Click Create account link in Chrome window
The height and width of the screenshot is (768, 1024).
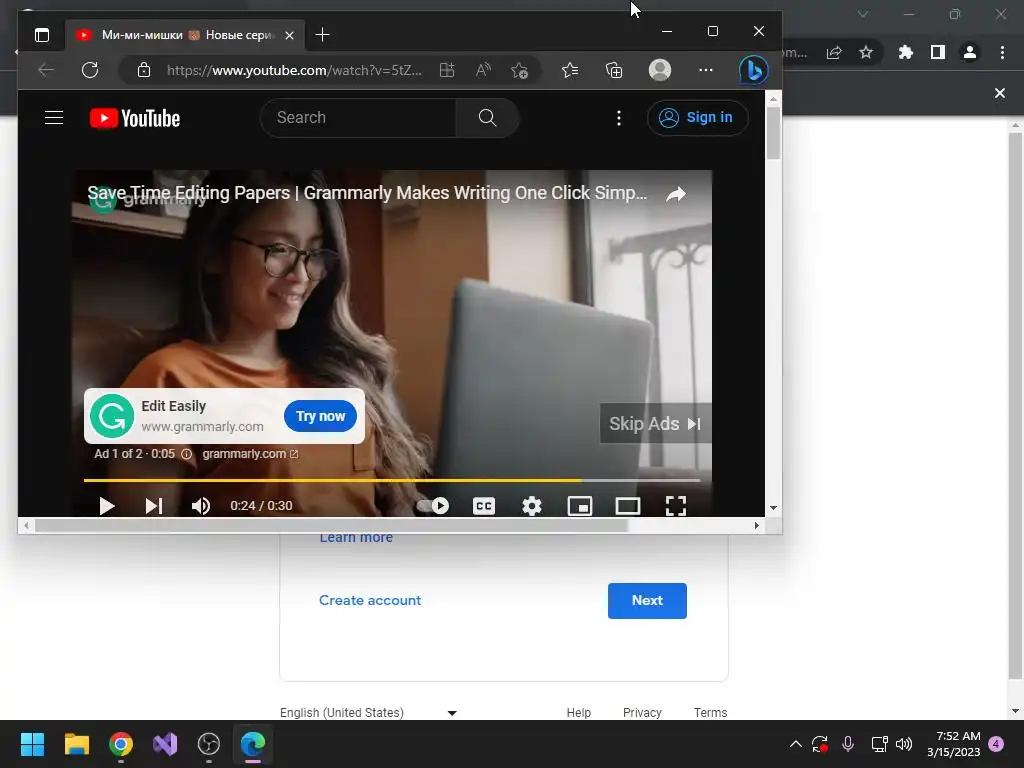pos(370,600)
